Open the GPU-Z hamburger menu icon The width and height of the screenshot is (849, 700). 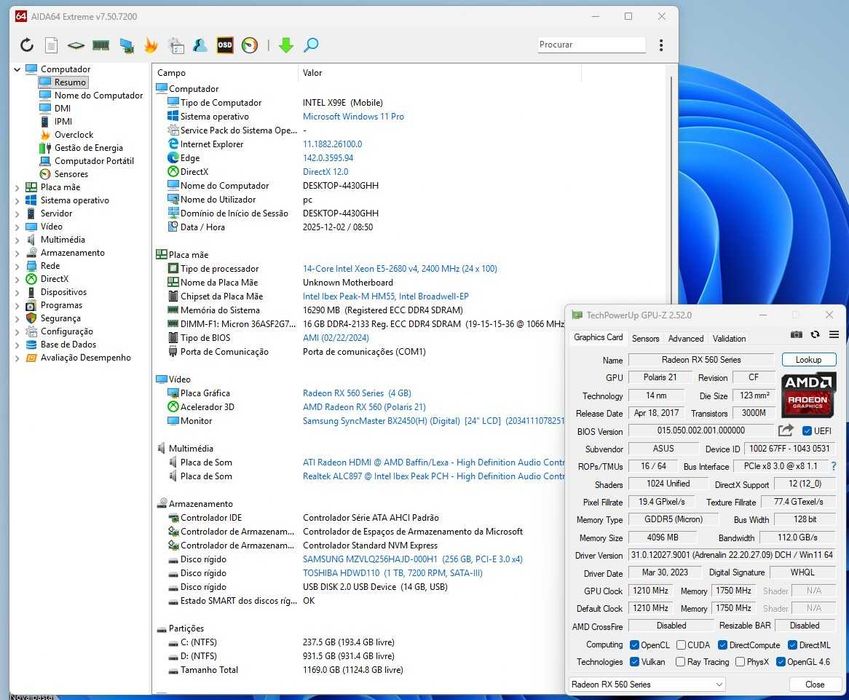(x=834, y=335)
